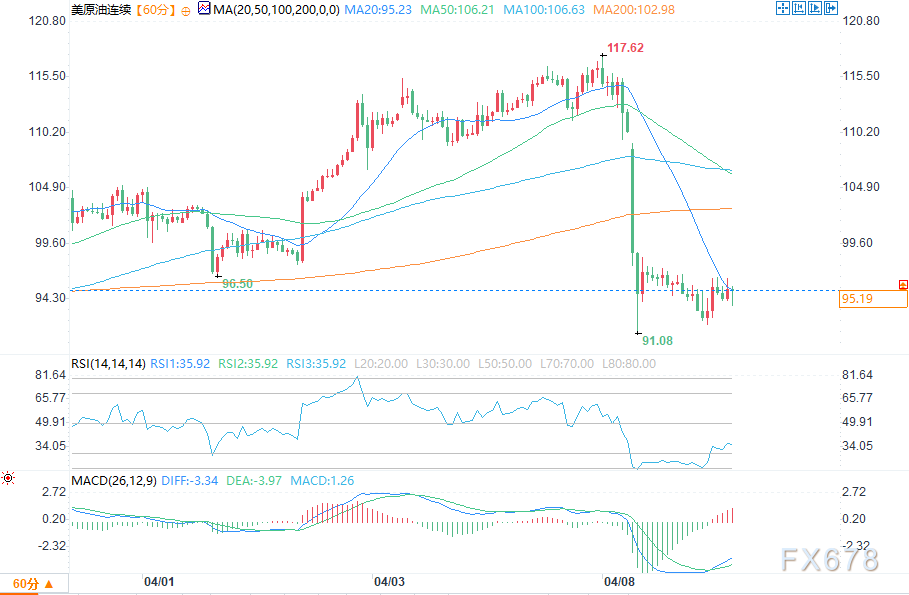
Task: Click the RSI(14,14,14) indicator label
Action: 109,363
